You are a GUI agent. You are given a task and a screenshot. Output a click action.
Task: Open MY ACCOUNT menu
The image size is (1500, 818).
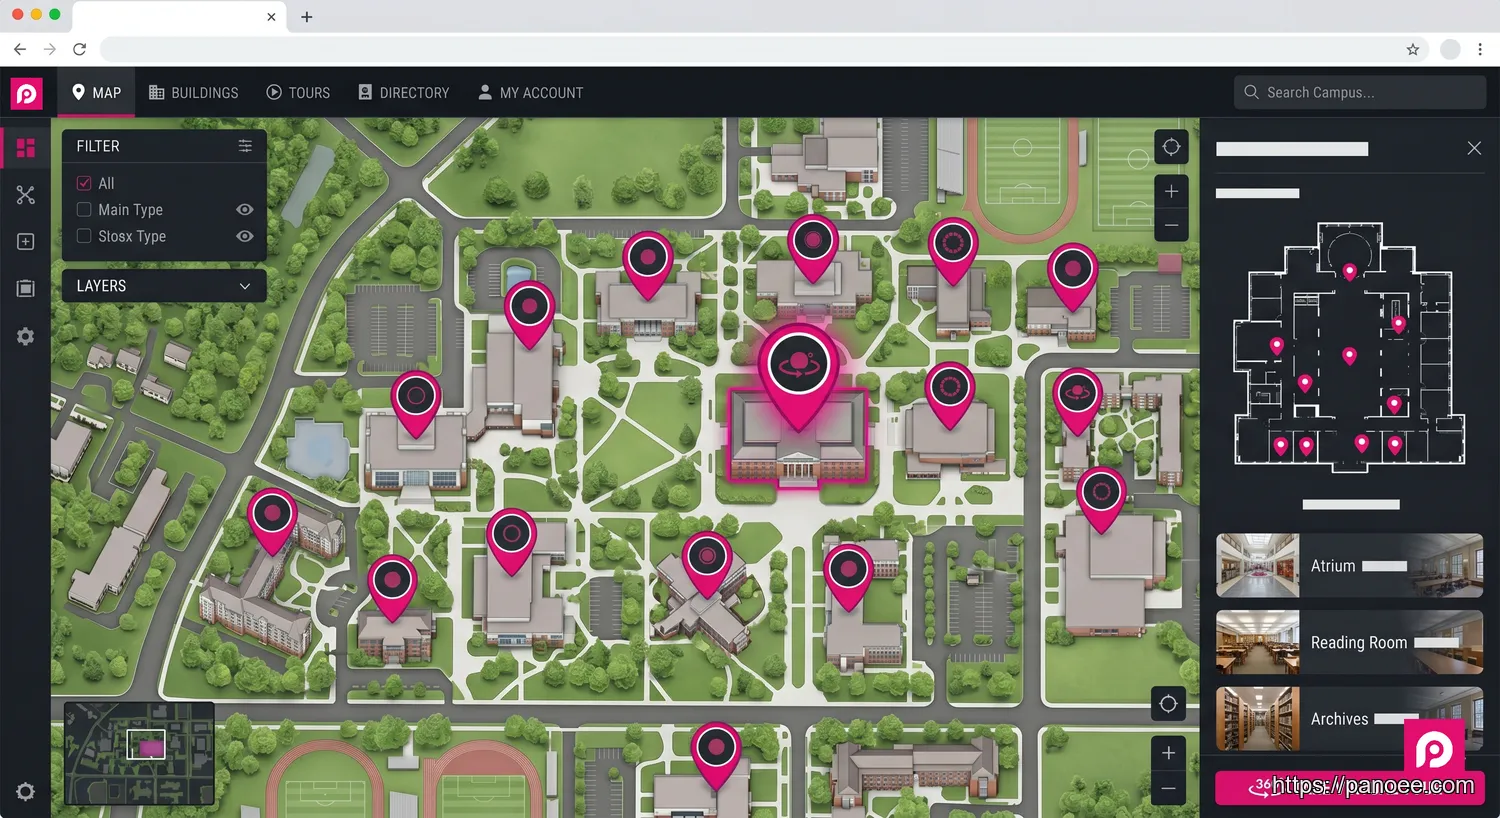[531, 93]
